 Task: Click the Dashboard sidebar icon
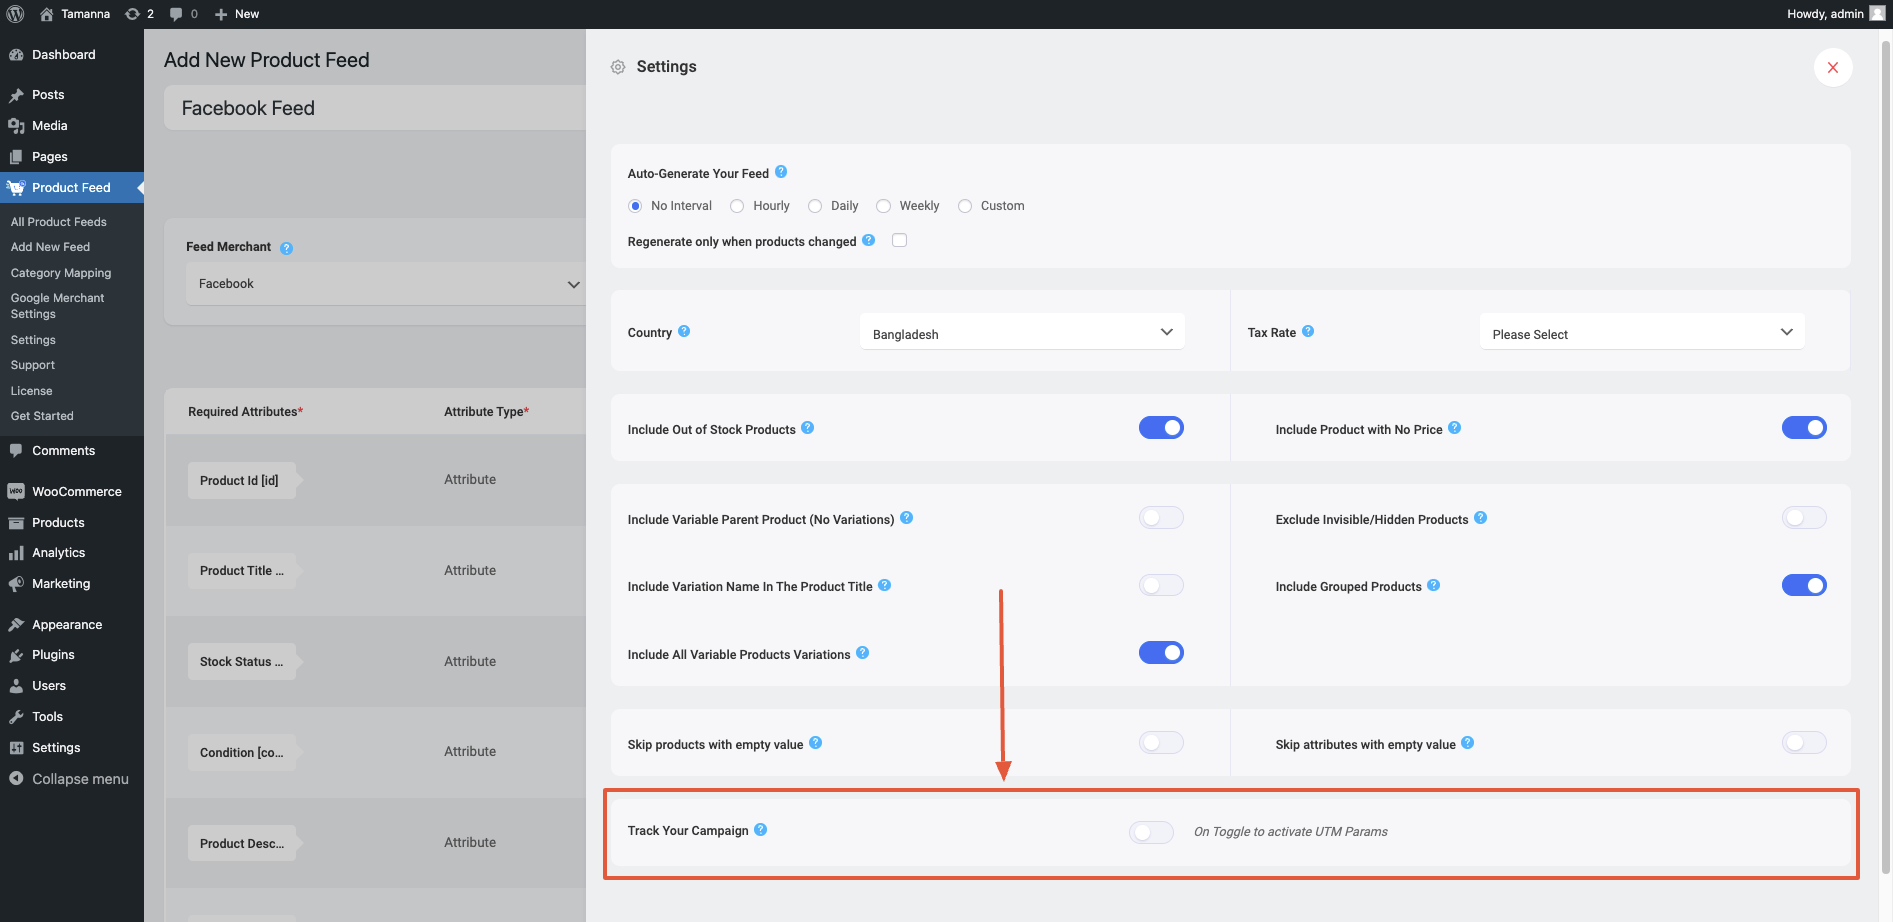(16, 55)
